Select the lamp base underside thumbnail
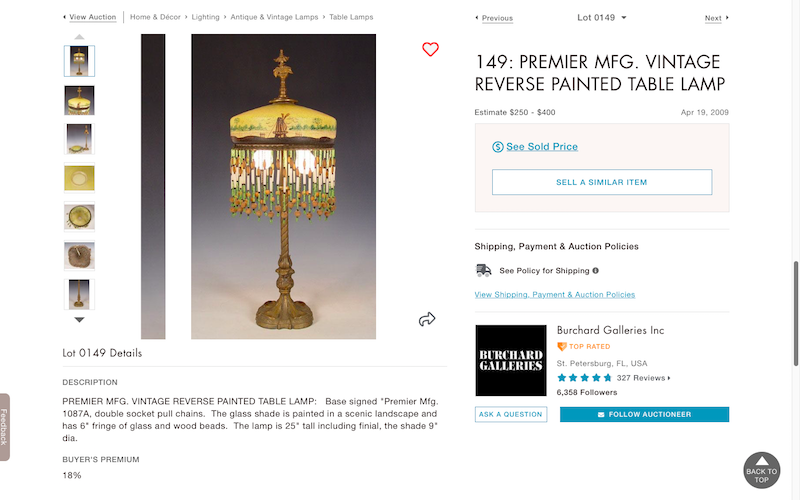800x500 pixels. 79,255
